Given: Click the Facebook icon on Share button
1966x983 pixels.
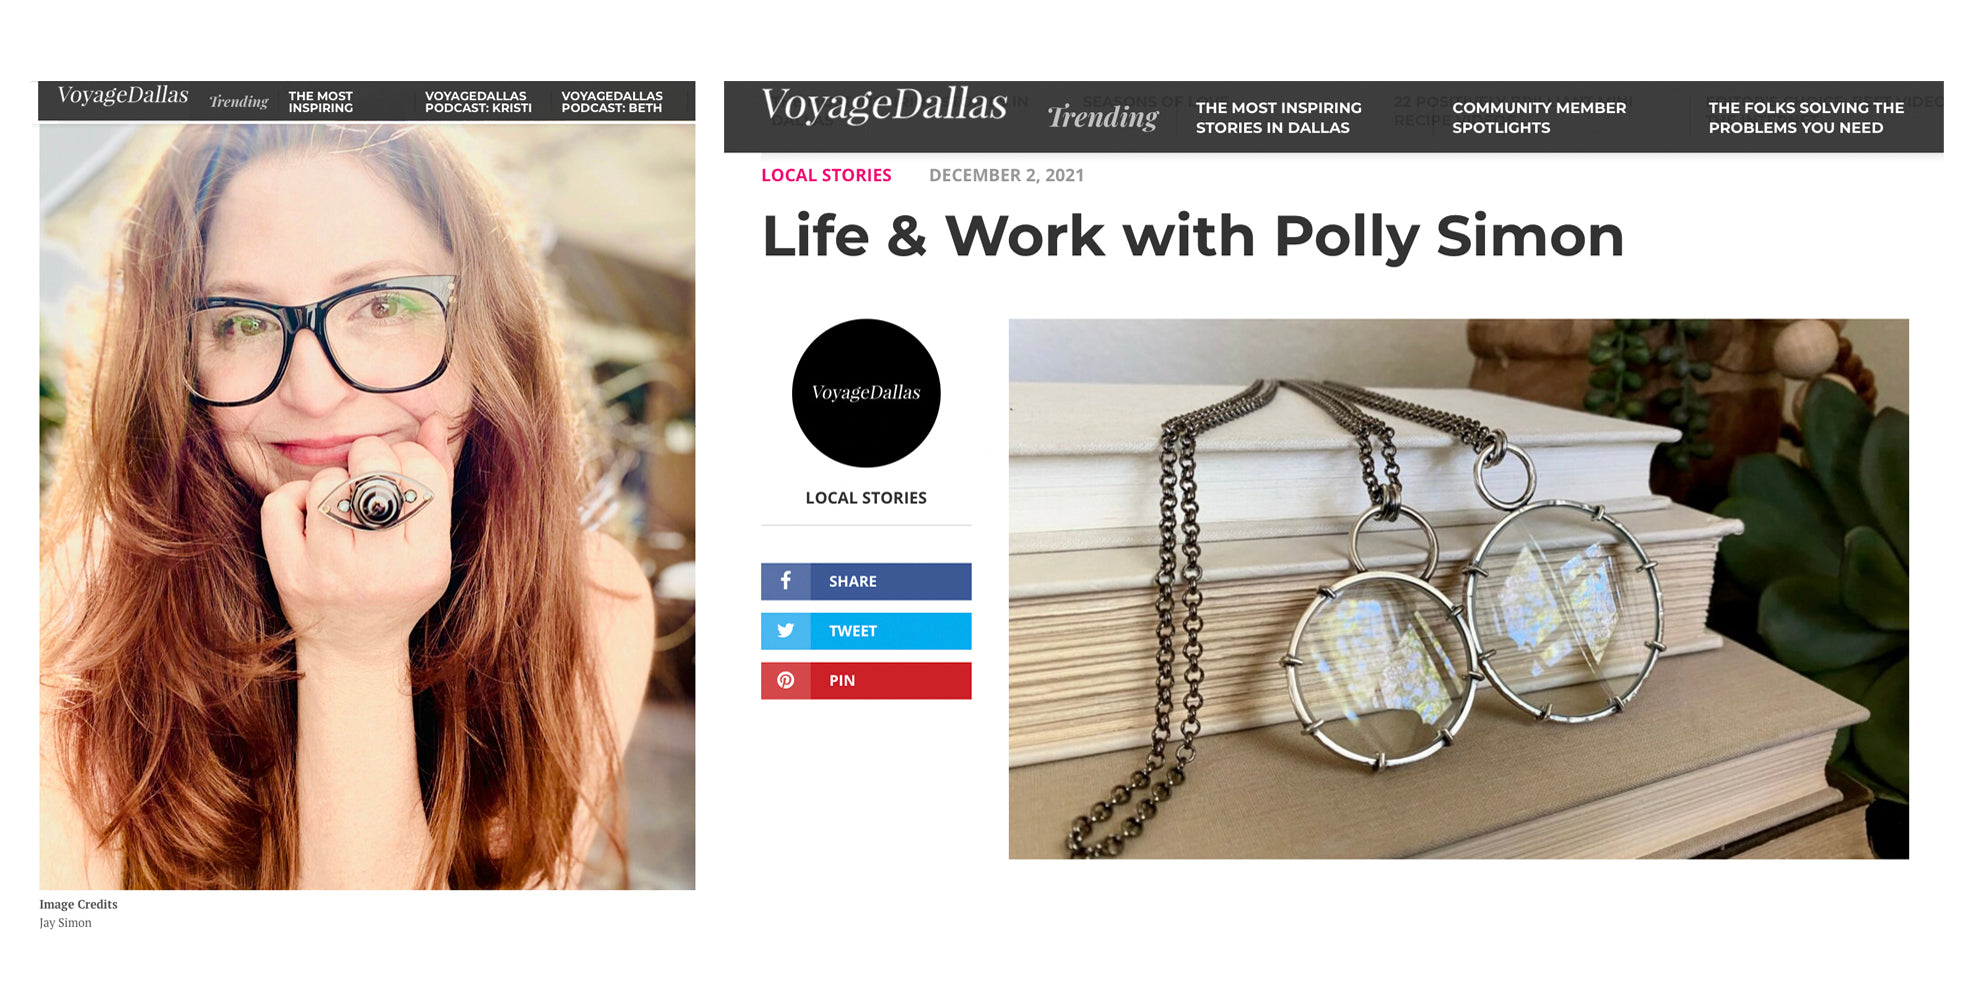Looking at the screenshot, I should click(x=786, y=581).
